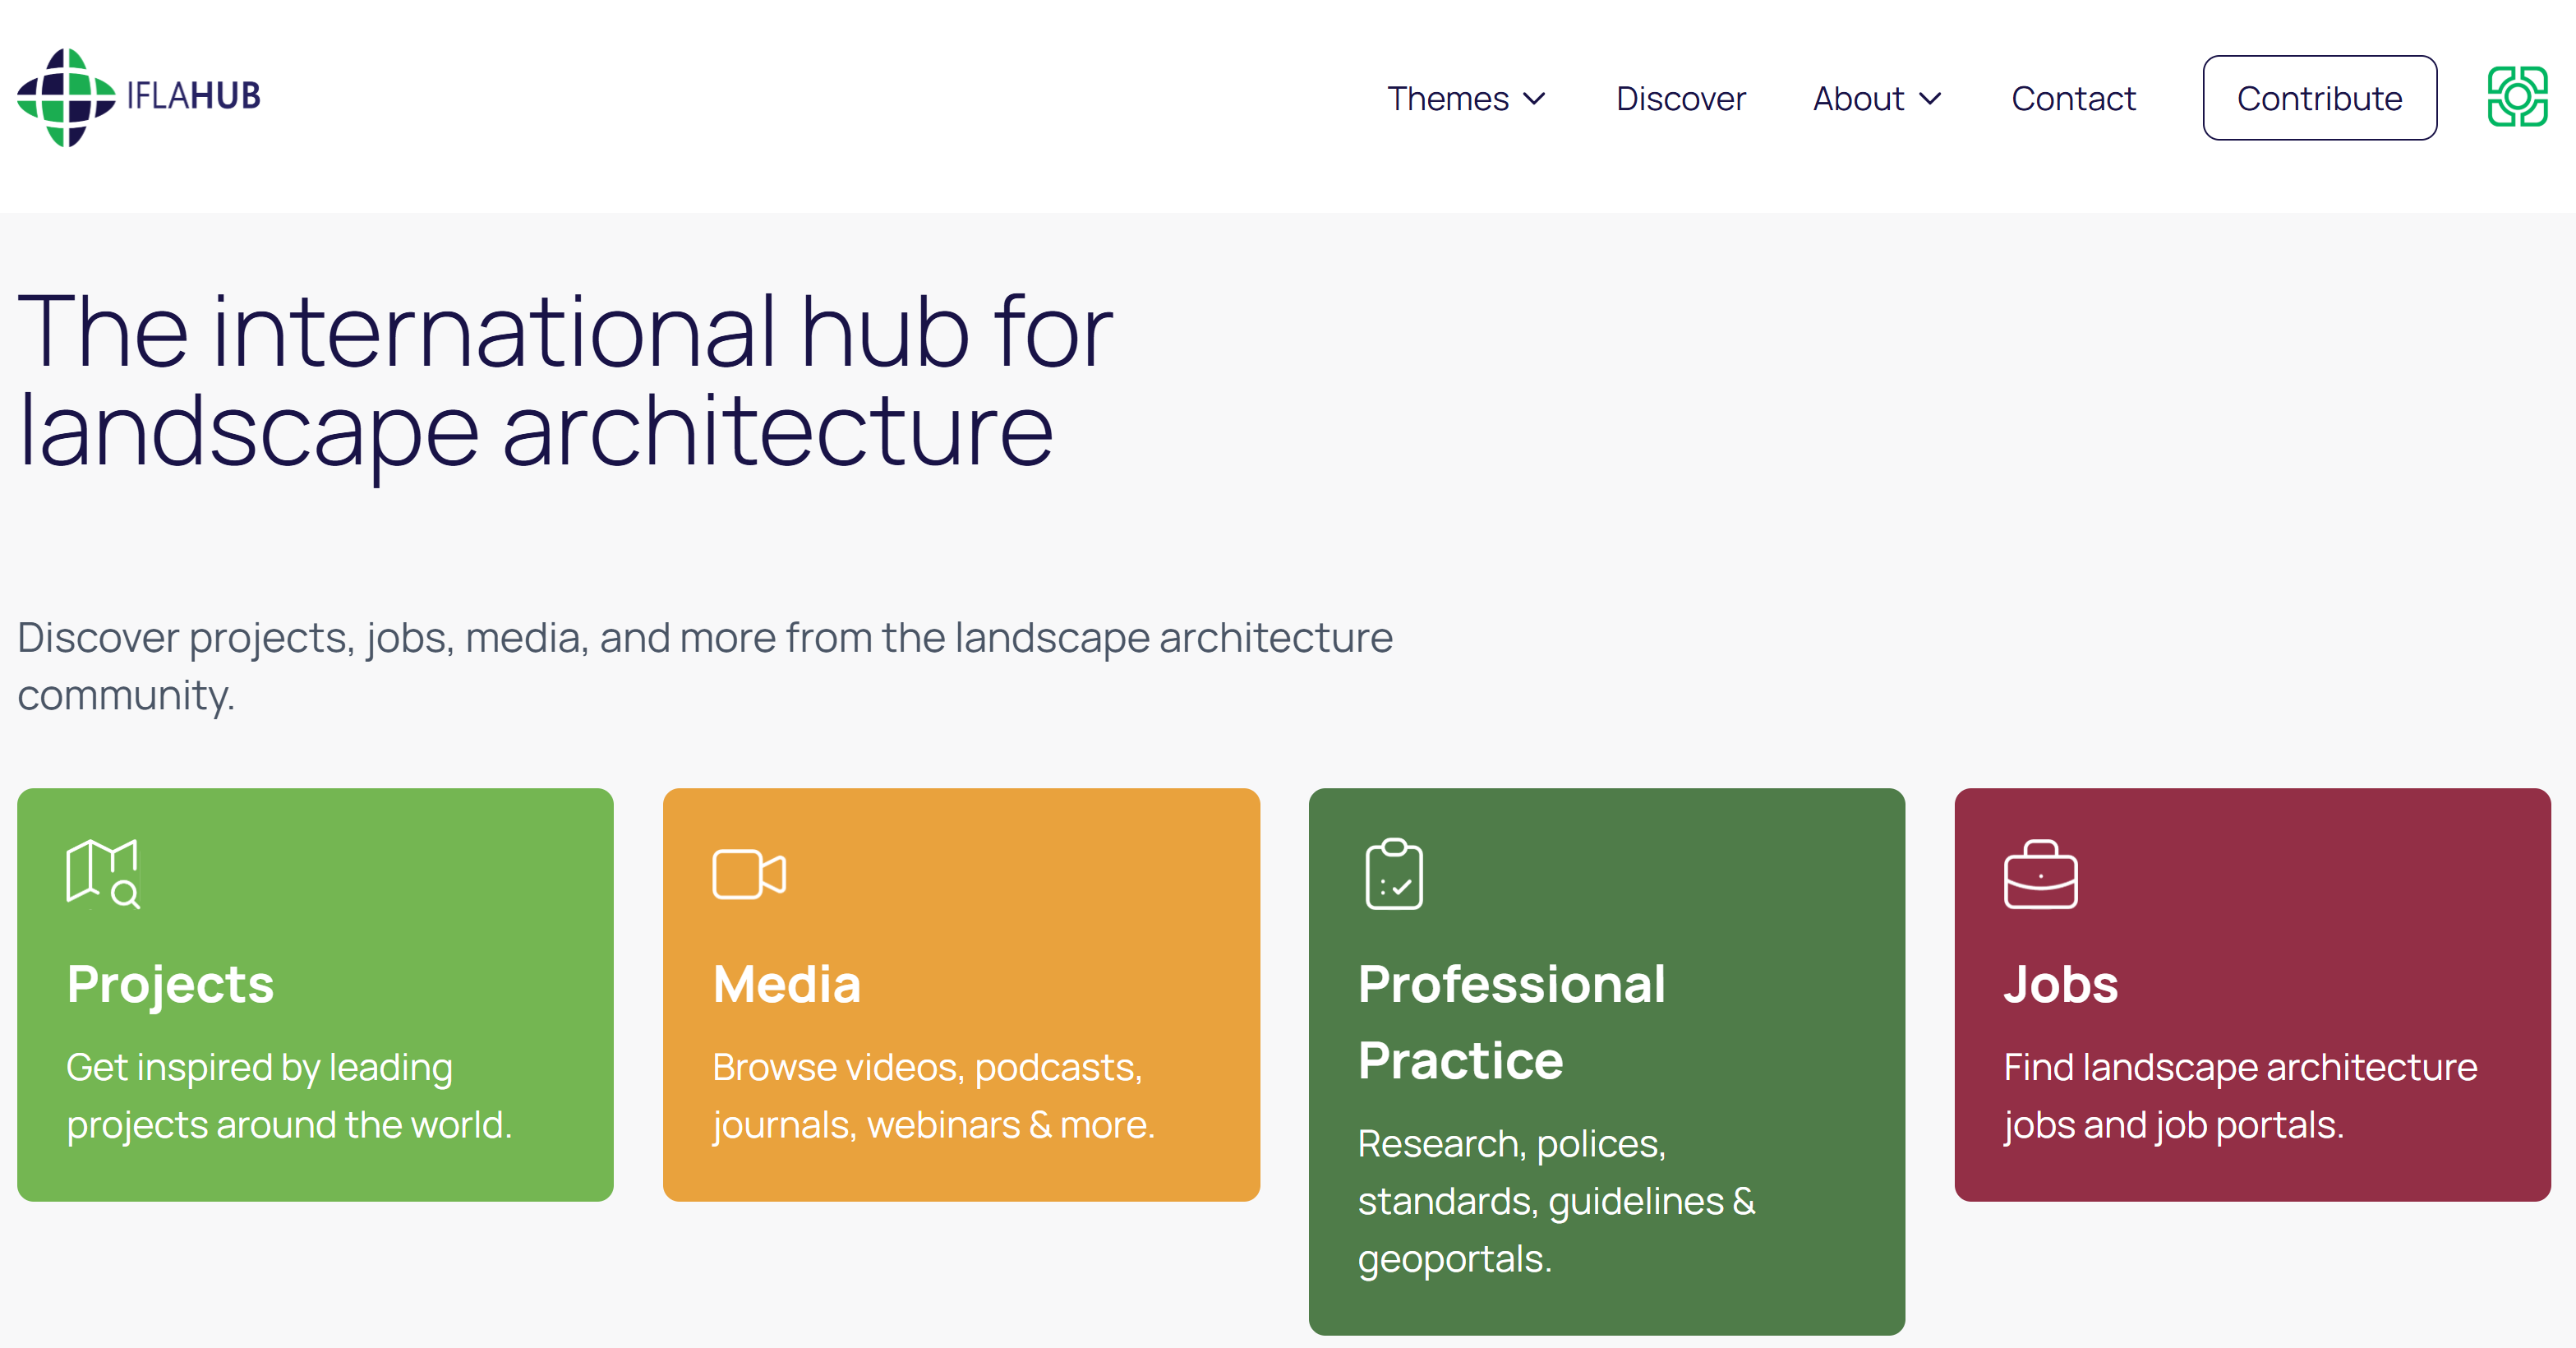Go to the Discover page
This screenshot has width=2576, height=1348.
coord(1680,99)
